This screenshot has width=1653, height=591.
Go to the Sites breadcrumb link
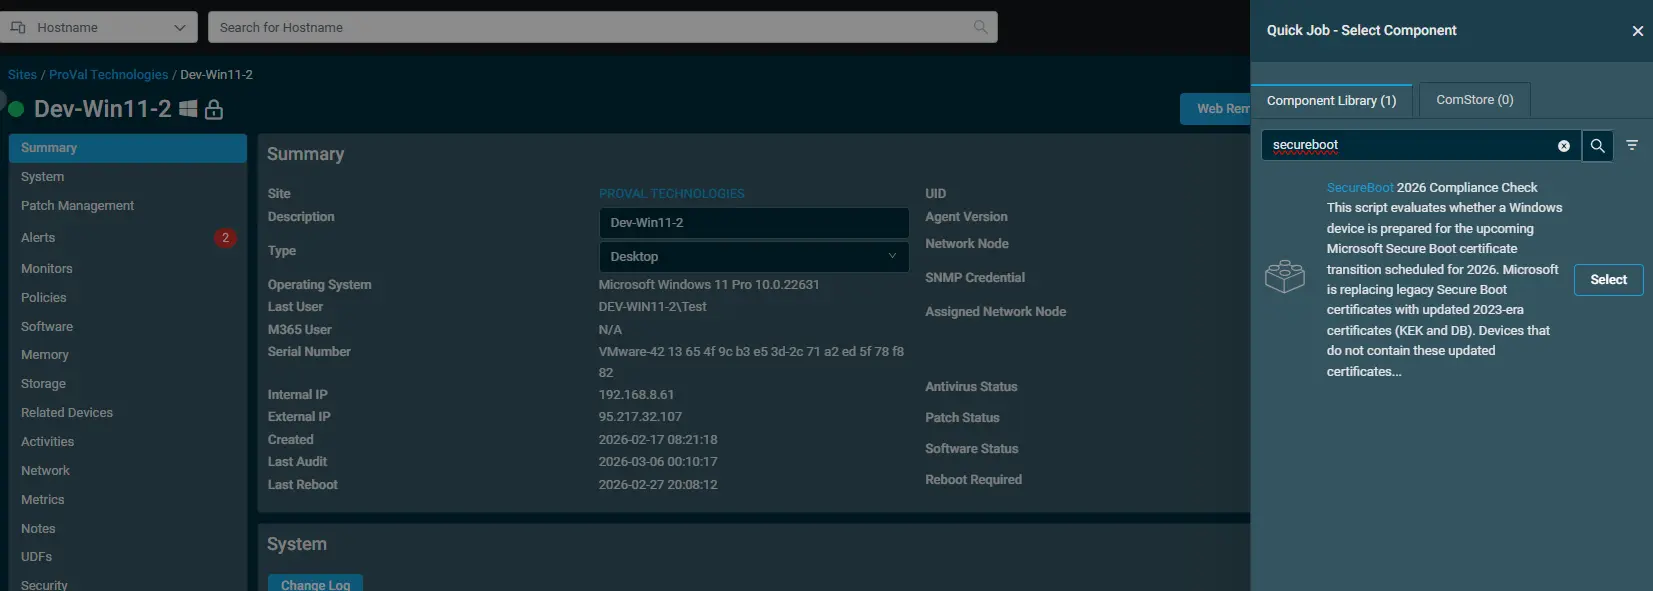(x=22, y=75)
